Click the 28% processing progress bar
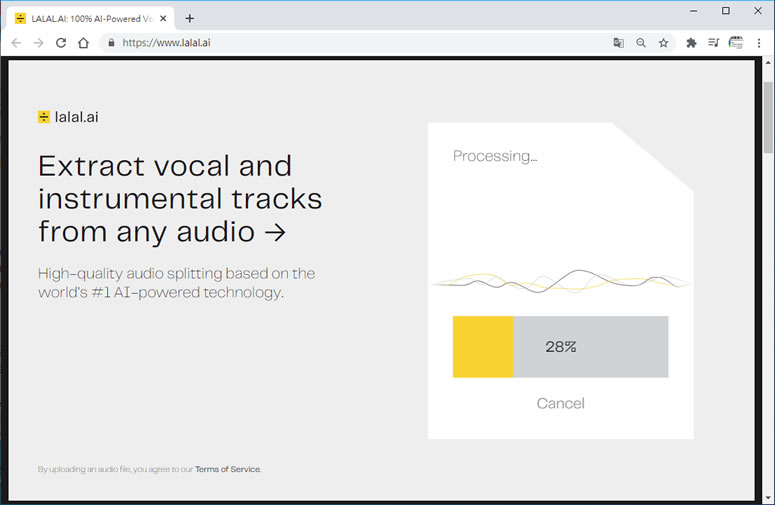This screenshot has width=775, height=505. pos(560,347)
